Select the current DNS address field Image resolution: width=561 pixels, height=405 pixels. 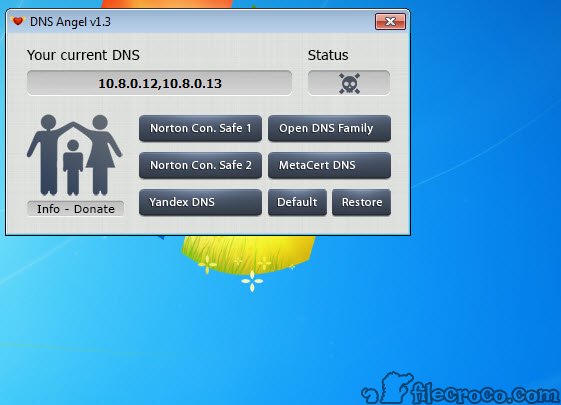point(160,83)
